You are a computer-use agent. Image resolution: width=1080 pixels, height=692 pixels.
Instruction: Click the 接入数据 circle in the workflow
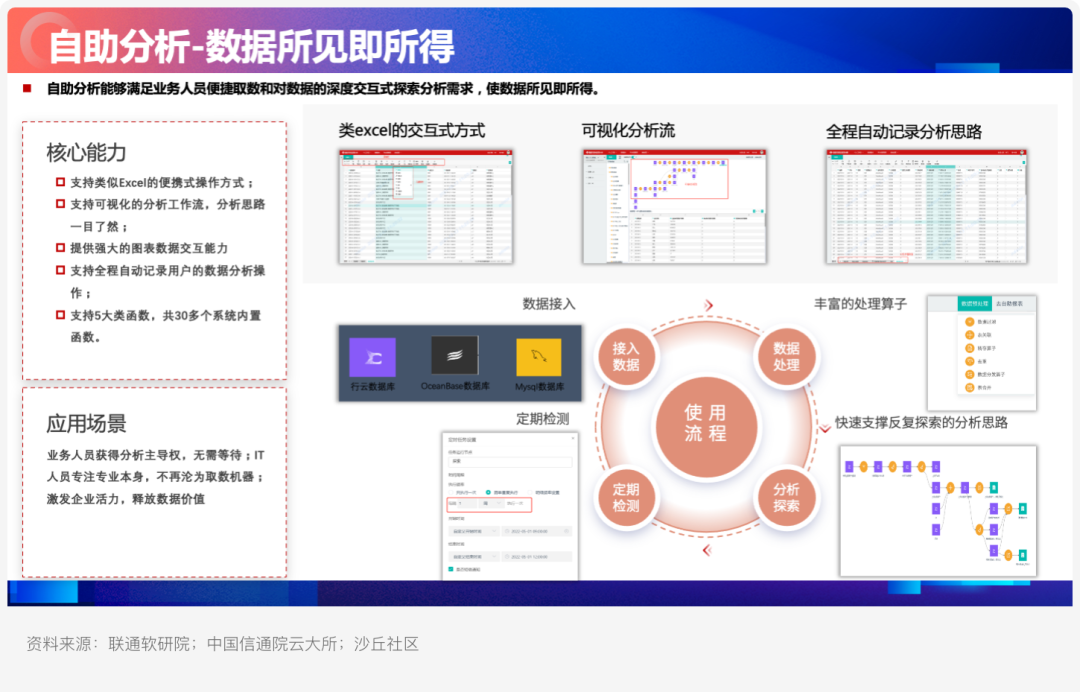[x=626, y=357]
